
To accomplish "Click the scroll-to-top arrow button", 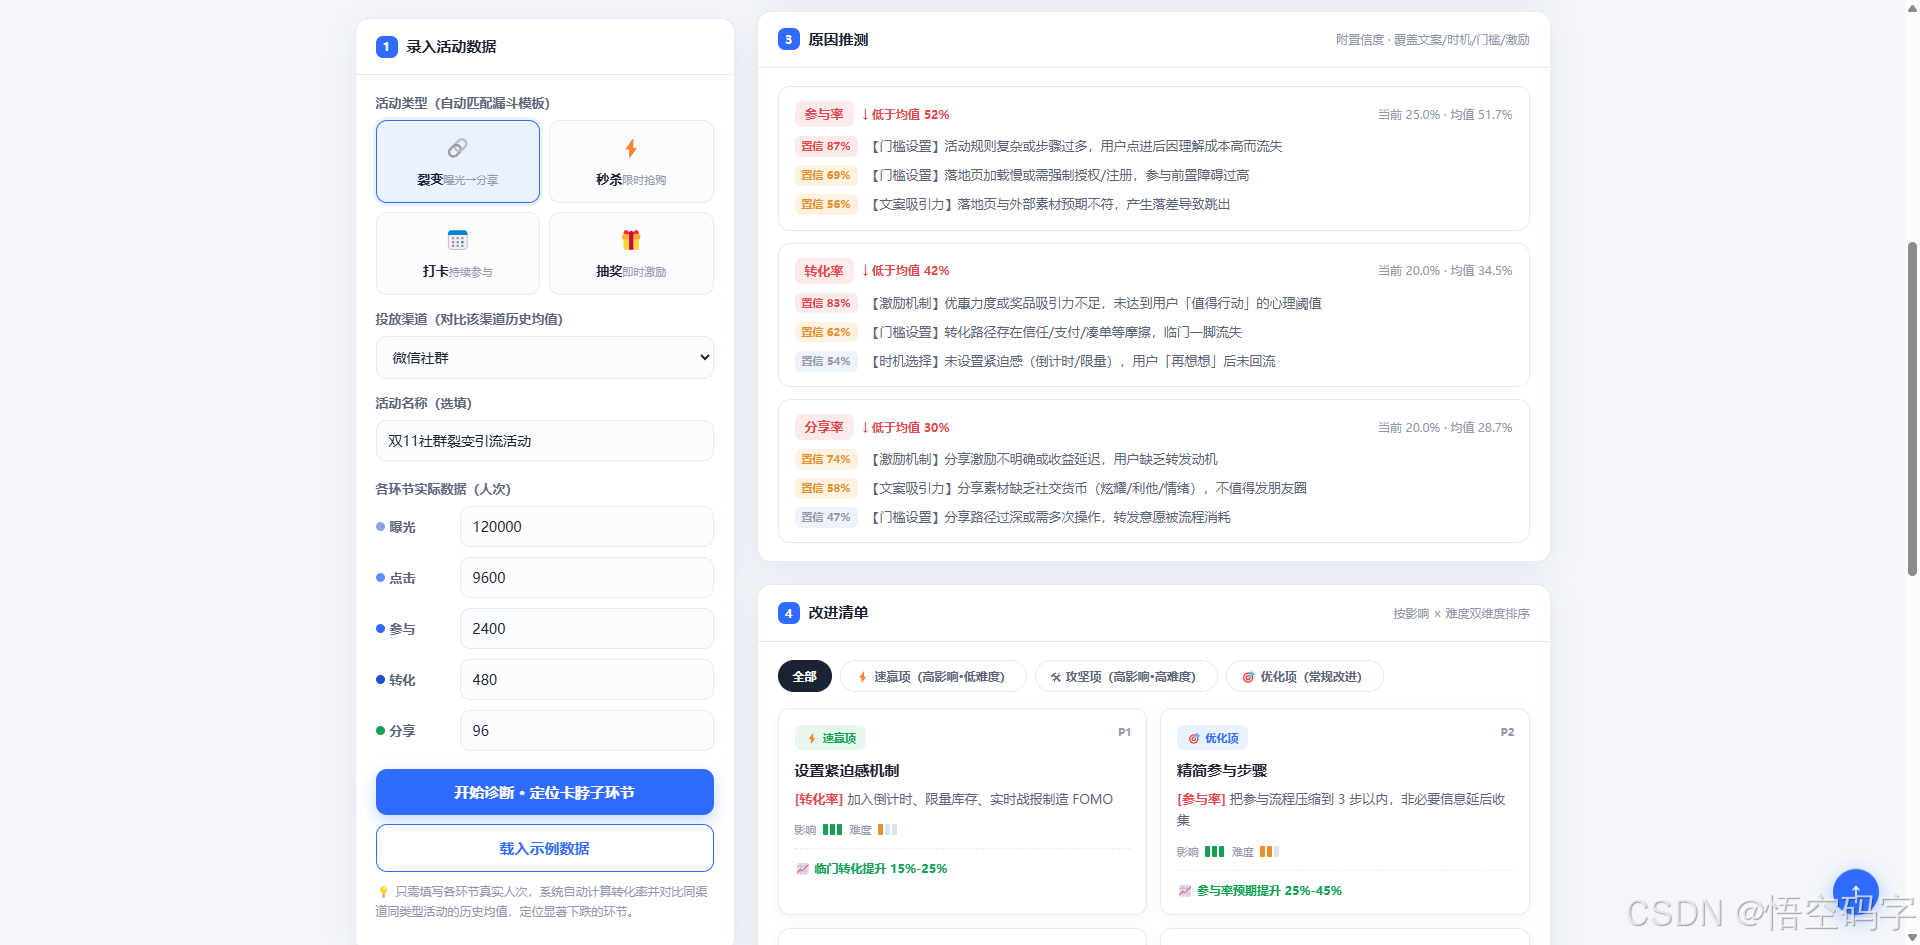I will tap(1856, 892).
